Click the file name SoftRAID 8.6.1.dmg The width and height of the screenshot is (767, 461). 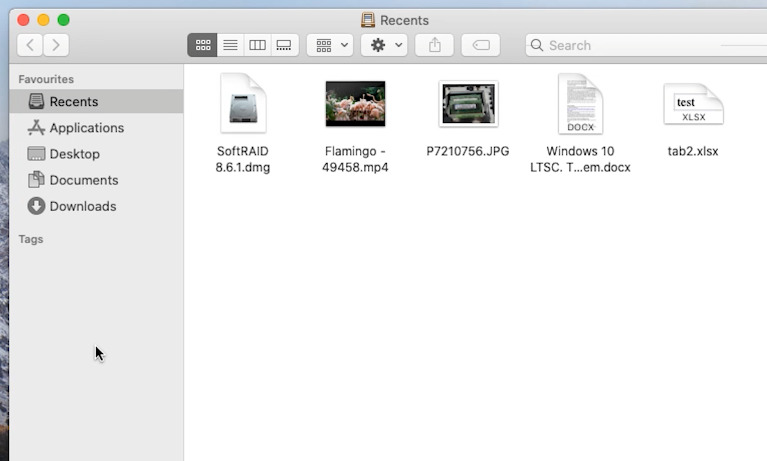point(243,159)
